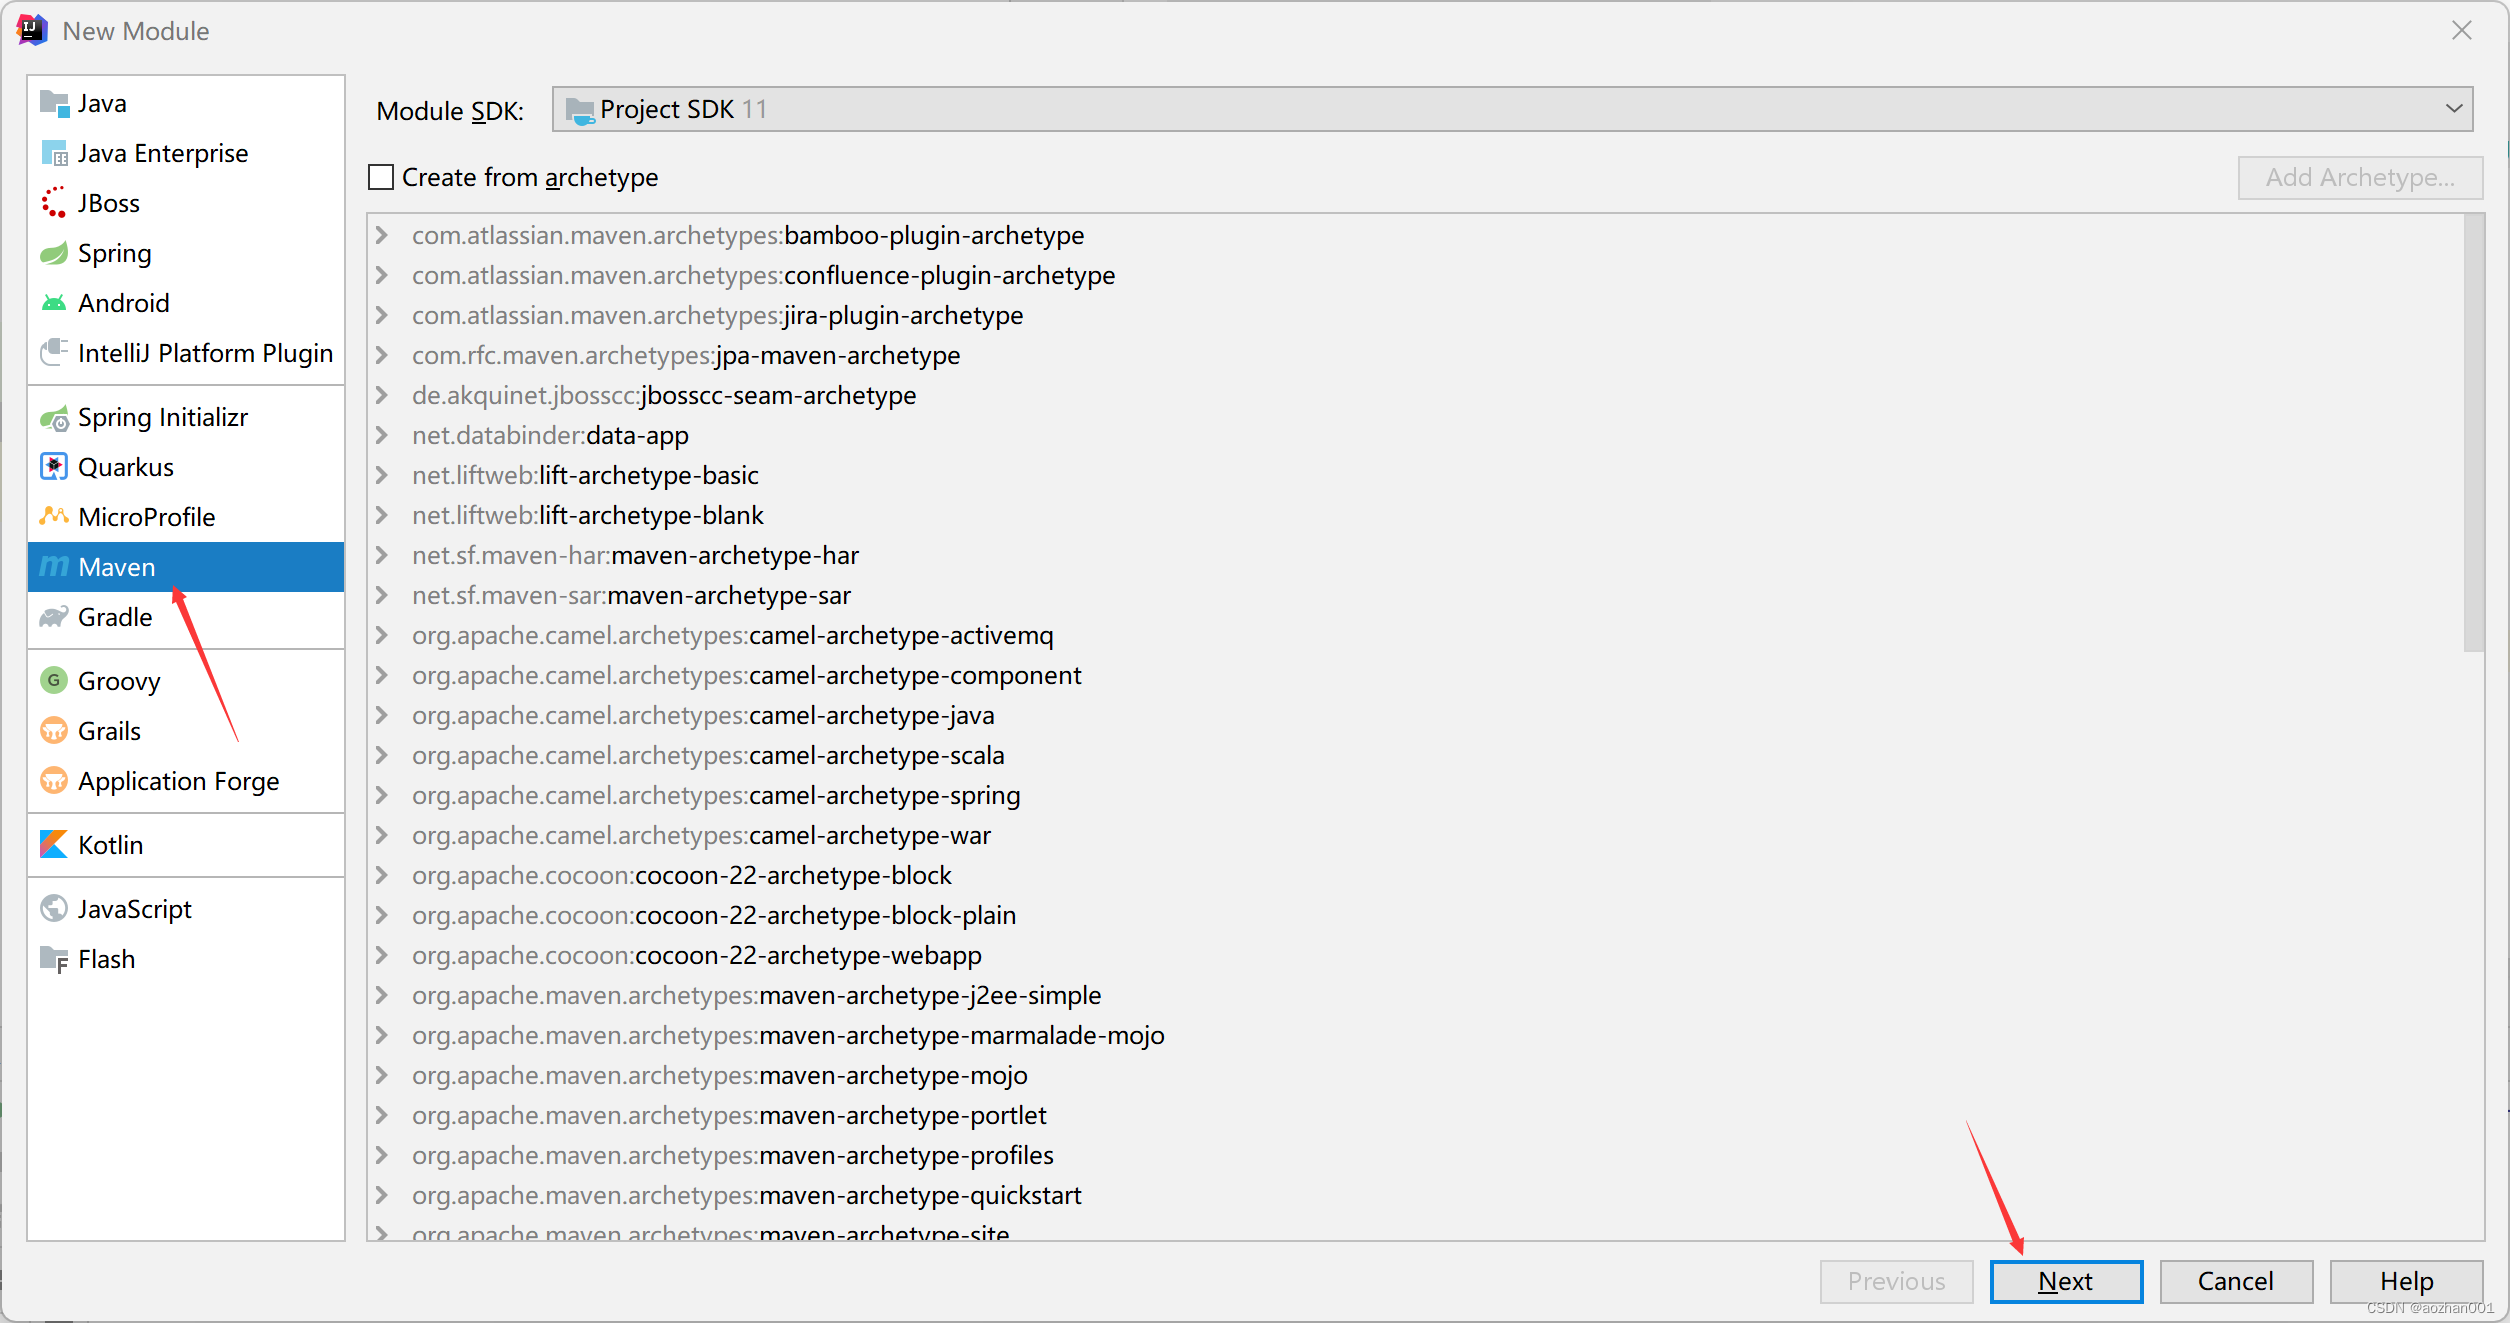Click the Cancel button
The width and height of the screenshot is (2510, 1323).
click(x=2235, y=1281)
